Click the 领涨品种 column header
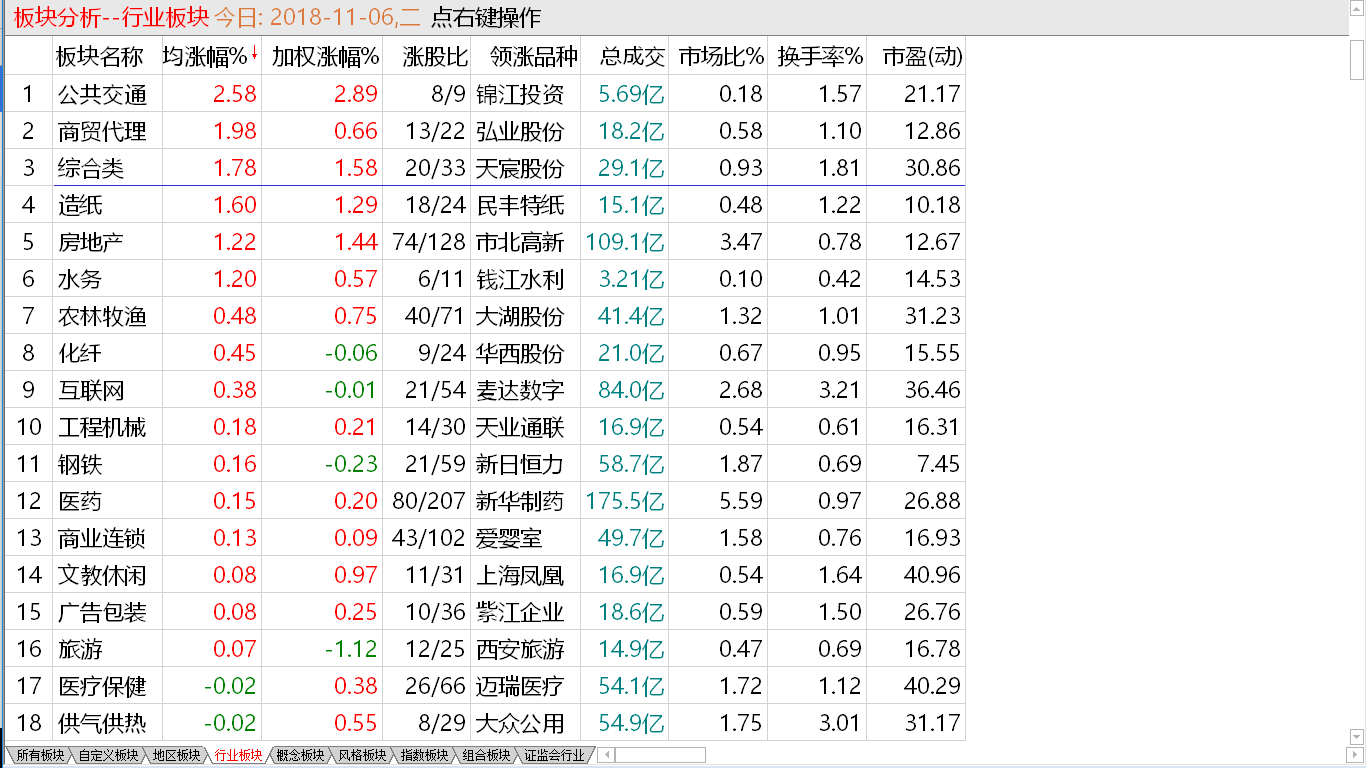 coord(525,57)
